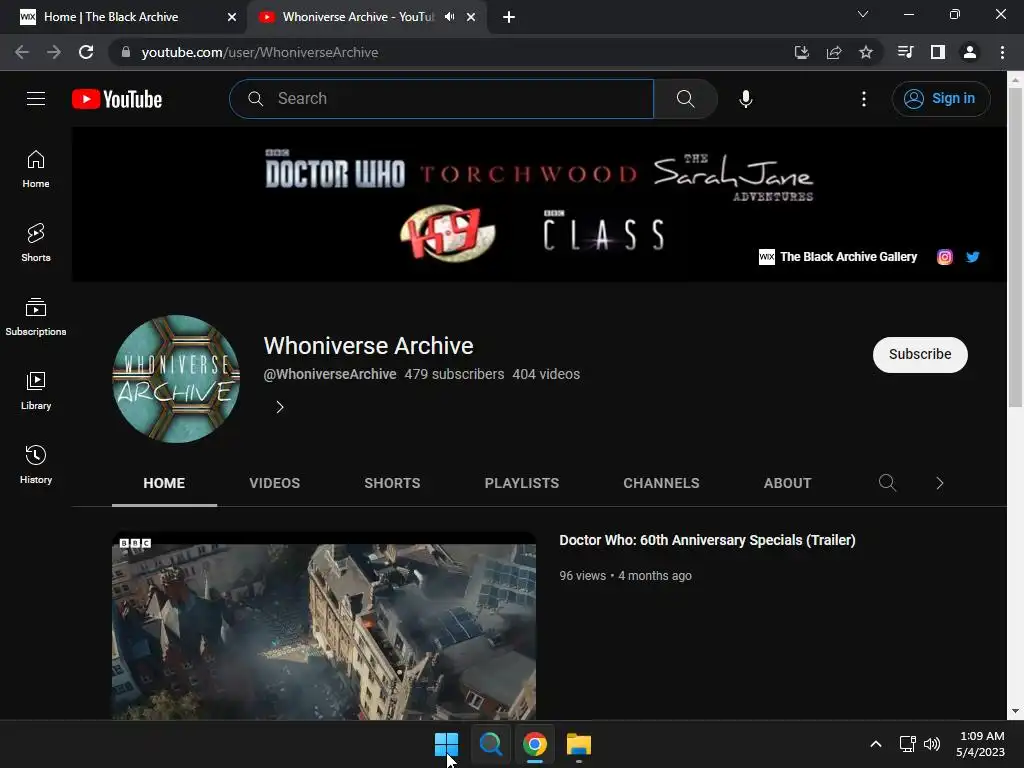Open Subscriptions in the sidebar
The height and width of the screenshot is (768, 1024).
click(x=36, y=317)
